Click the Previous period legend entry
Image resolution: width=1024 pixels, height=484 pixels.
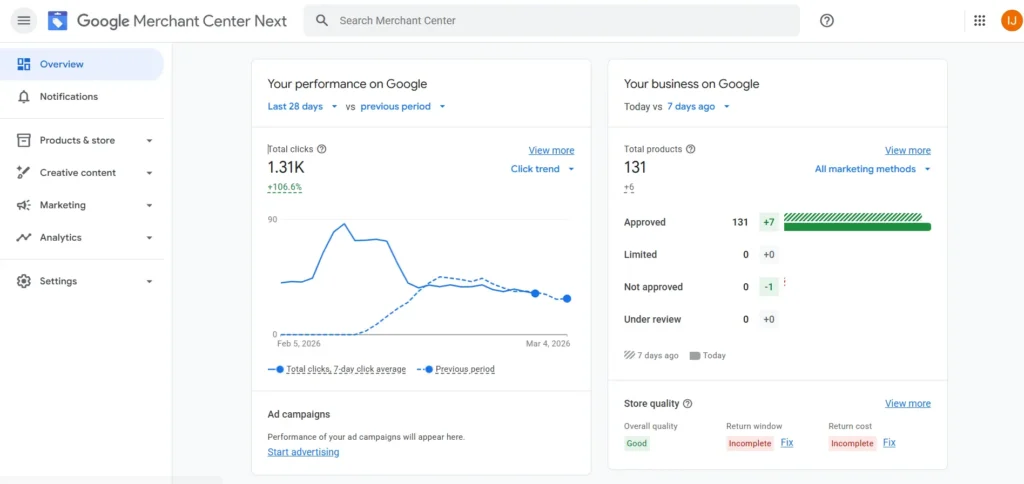pos(456,369)
